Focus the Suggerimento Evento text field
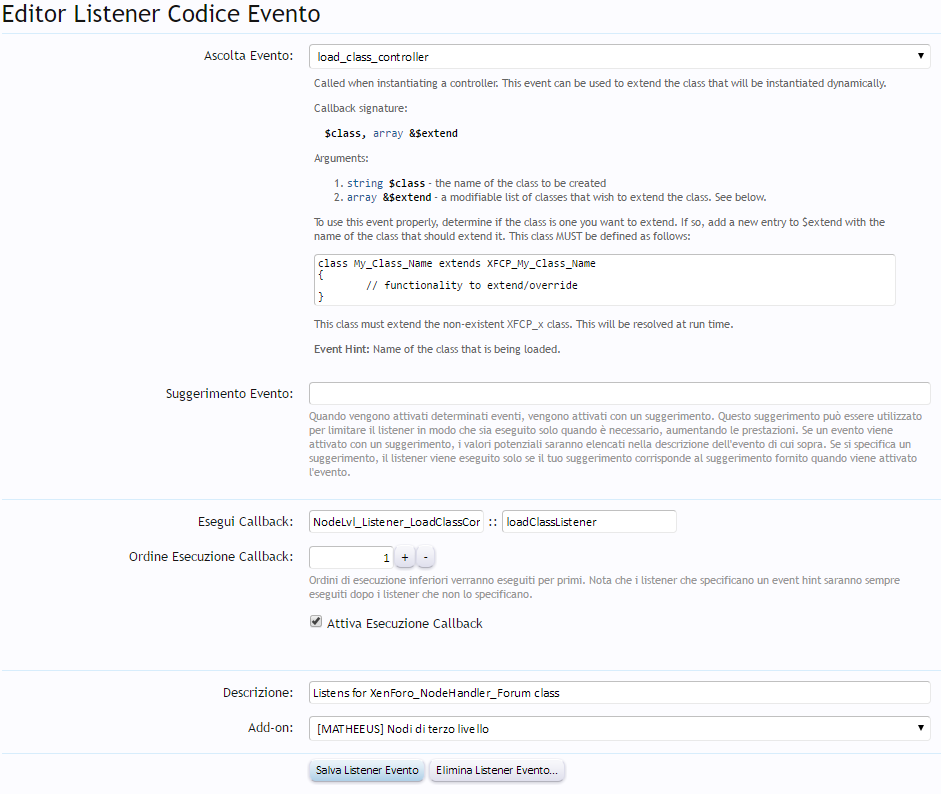 [x=619, y=393]
